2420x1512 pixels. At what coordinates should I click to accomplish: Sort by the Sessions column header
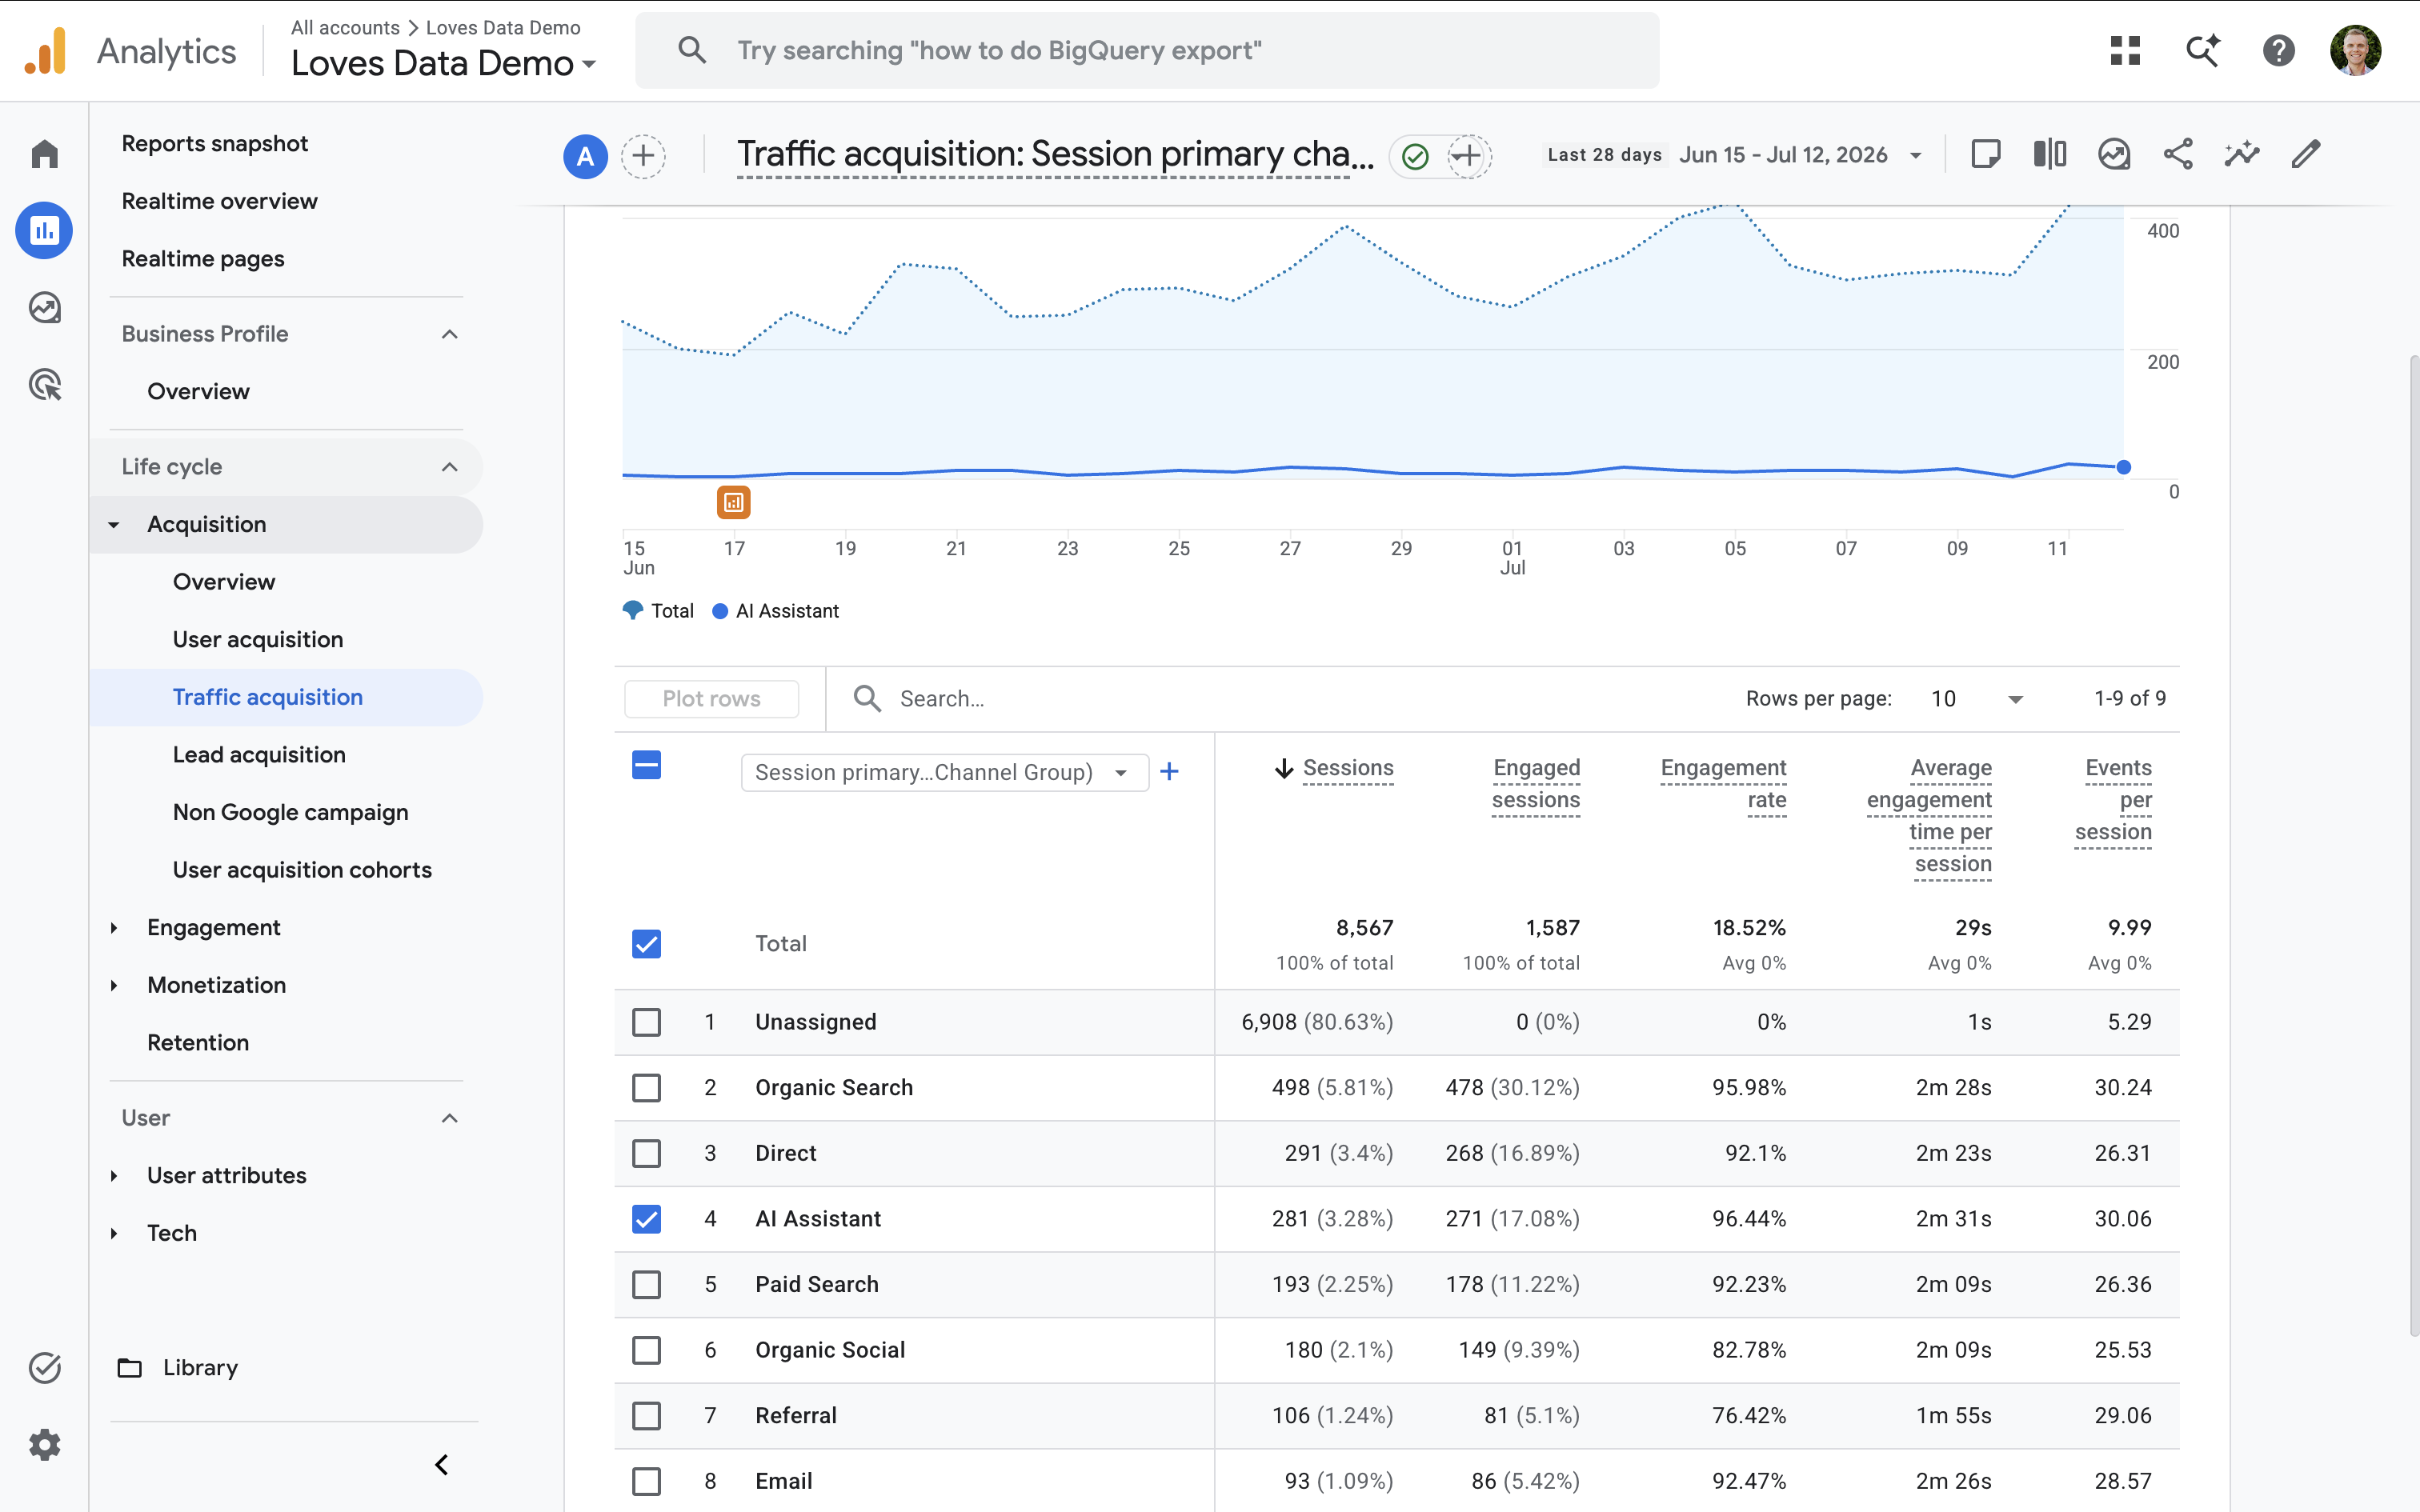tap(1347, 768)
